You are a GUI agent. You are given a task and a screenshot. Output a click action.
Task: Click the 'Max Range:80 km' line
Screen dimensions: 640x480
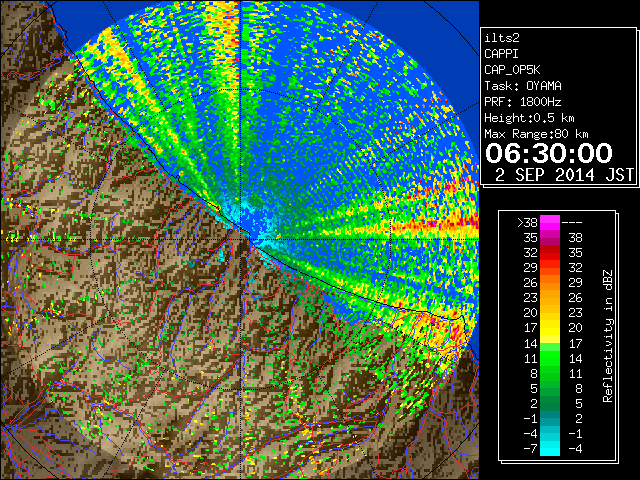tap(536, 134)
